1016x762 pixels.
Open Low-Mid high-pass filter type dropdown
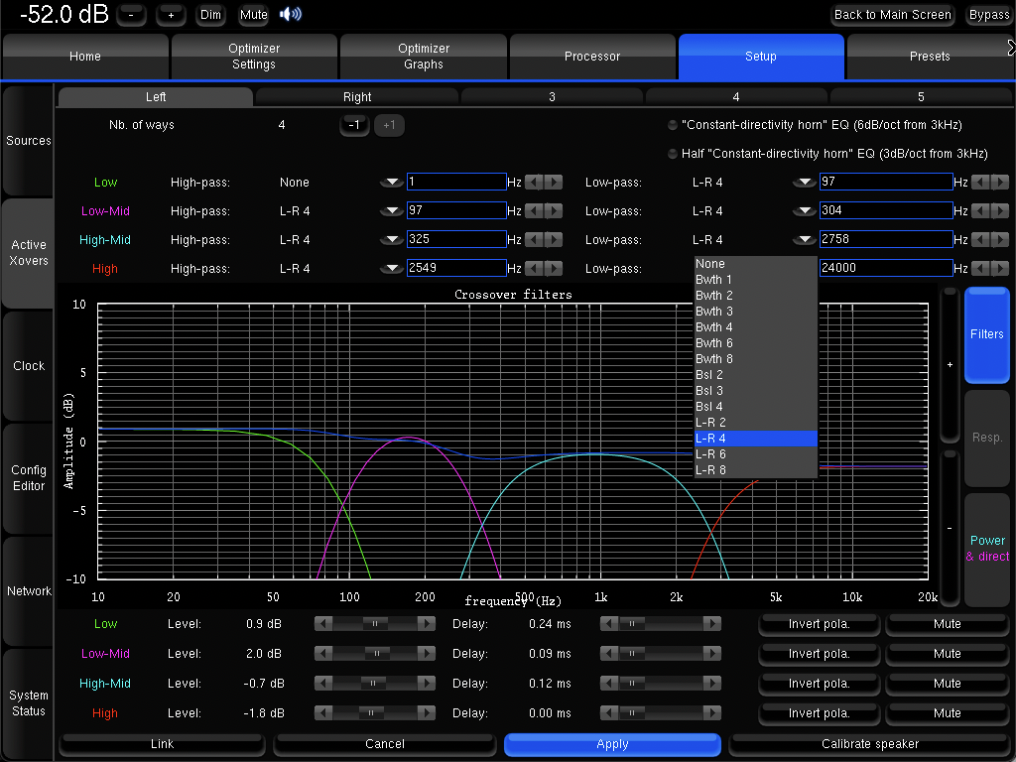click(x=392, y=211)
